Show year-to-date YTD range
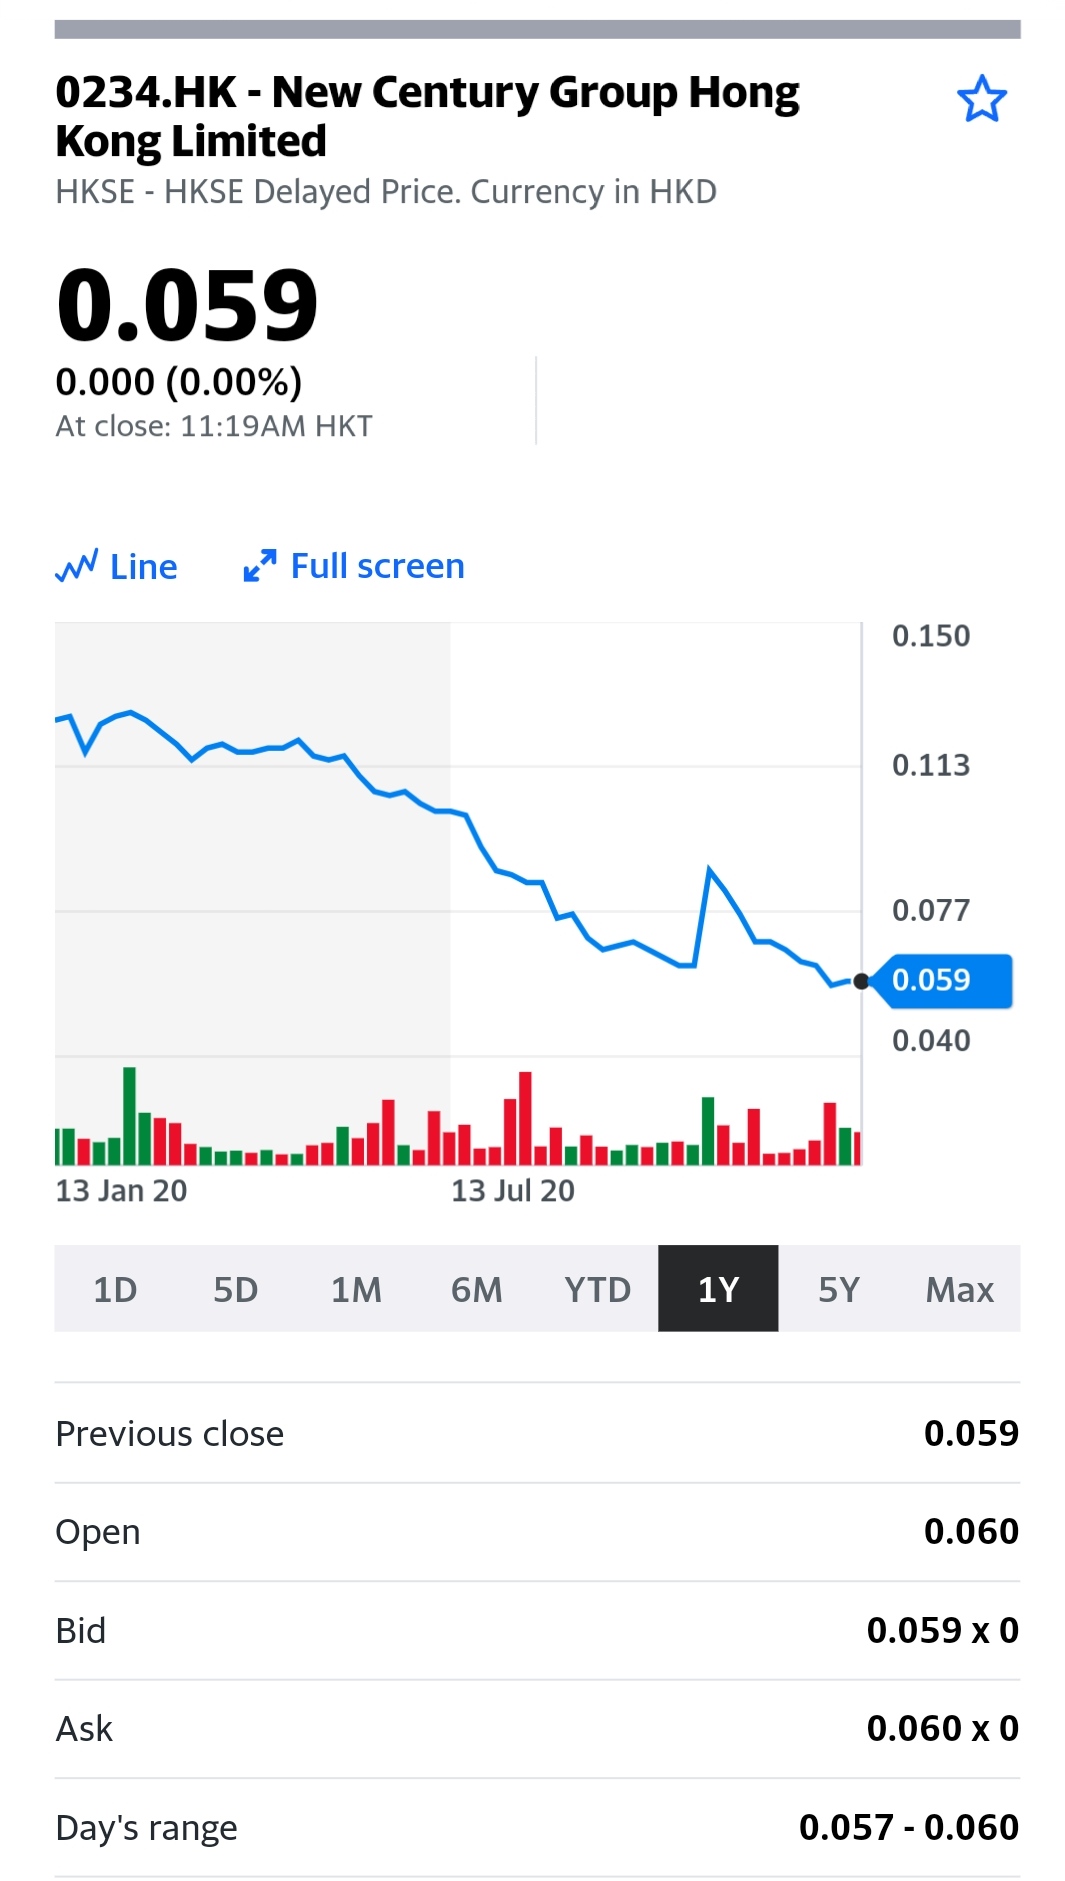1065x1881 pixels. click(597, 1289)
